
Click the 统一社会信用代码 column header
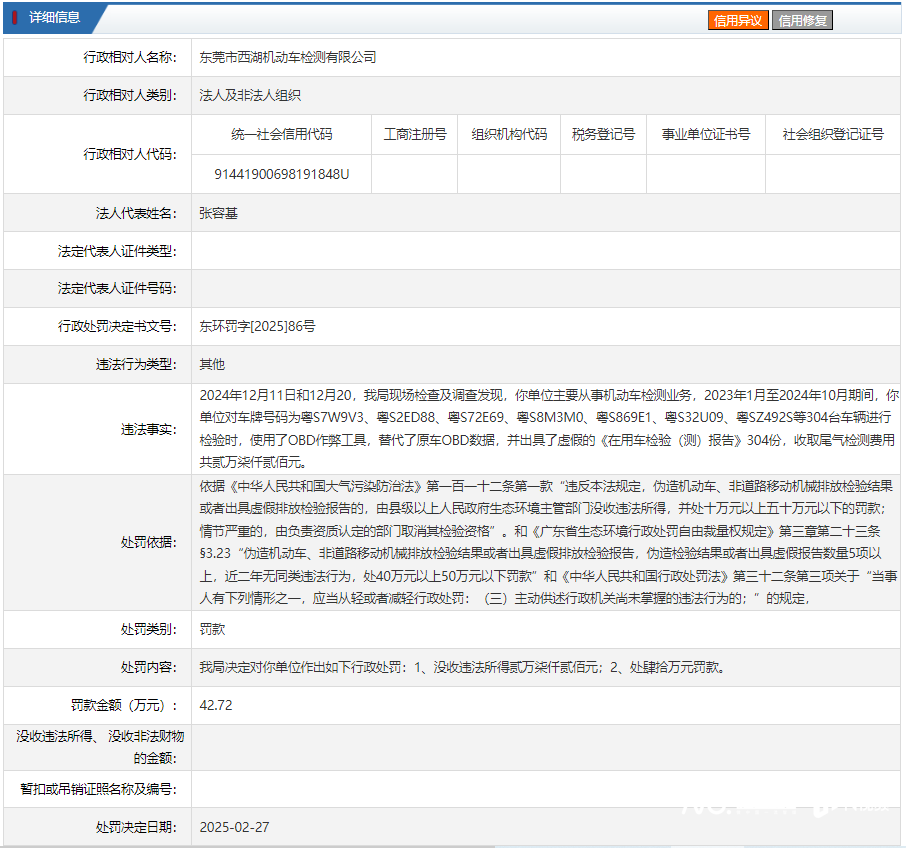pyautogui.click(x=281, y=135)
